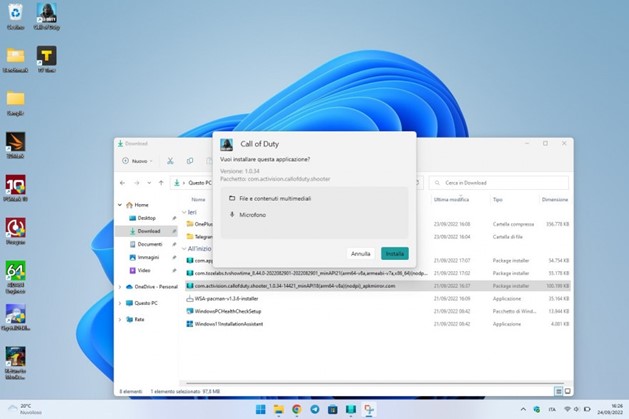629x419 pixels.
Task: Click the Cut scissors icon in Explorer toolbar
Action: tap(170, 161)
